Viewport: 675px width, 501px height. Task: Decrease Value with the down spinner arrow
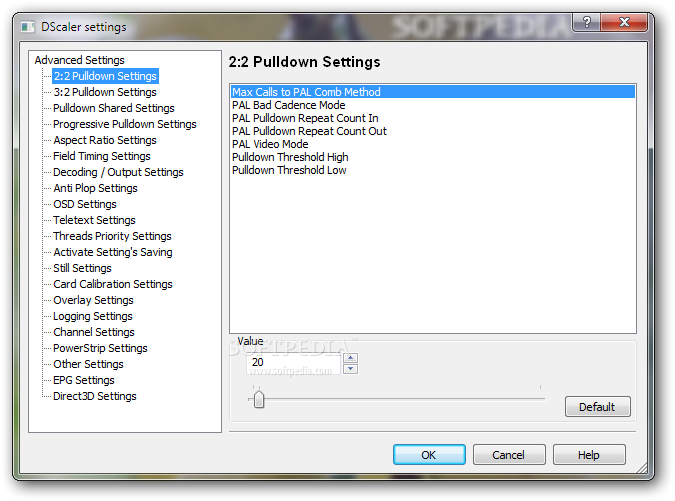(x=350, y=369)
